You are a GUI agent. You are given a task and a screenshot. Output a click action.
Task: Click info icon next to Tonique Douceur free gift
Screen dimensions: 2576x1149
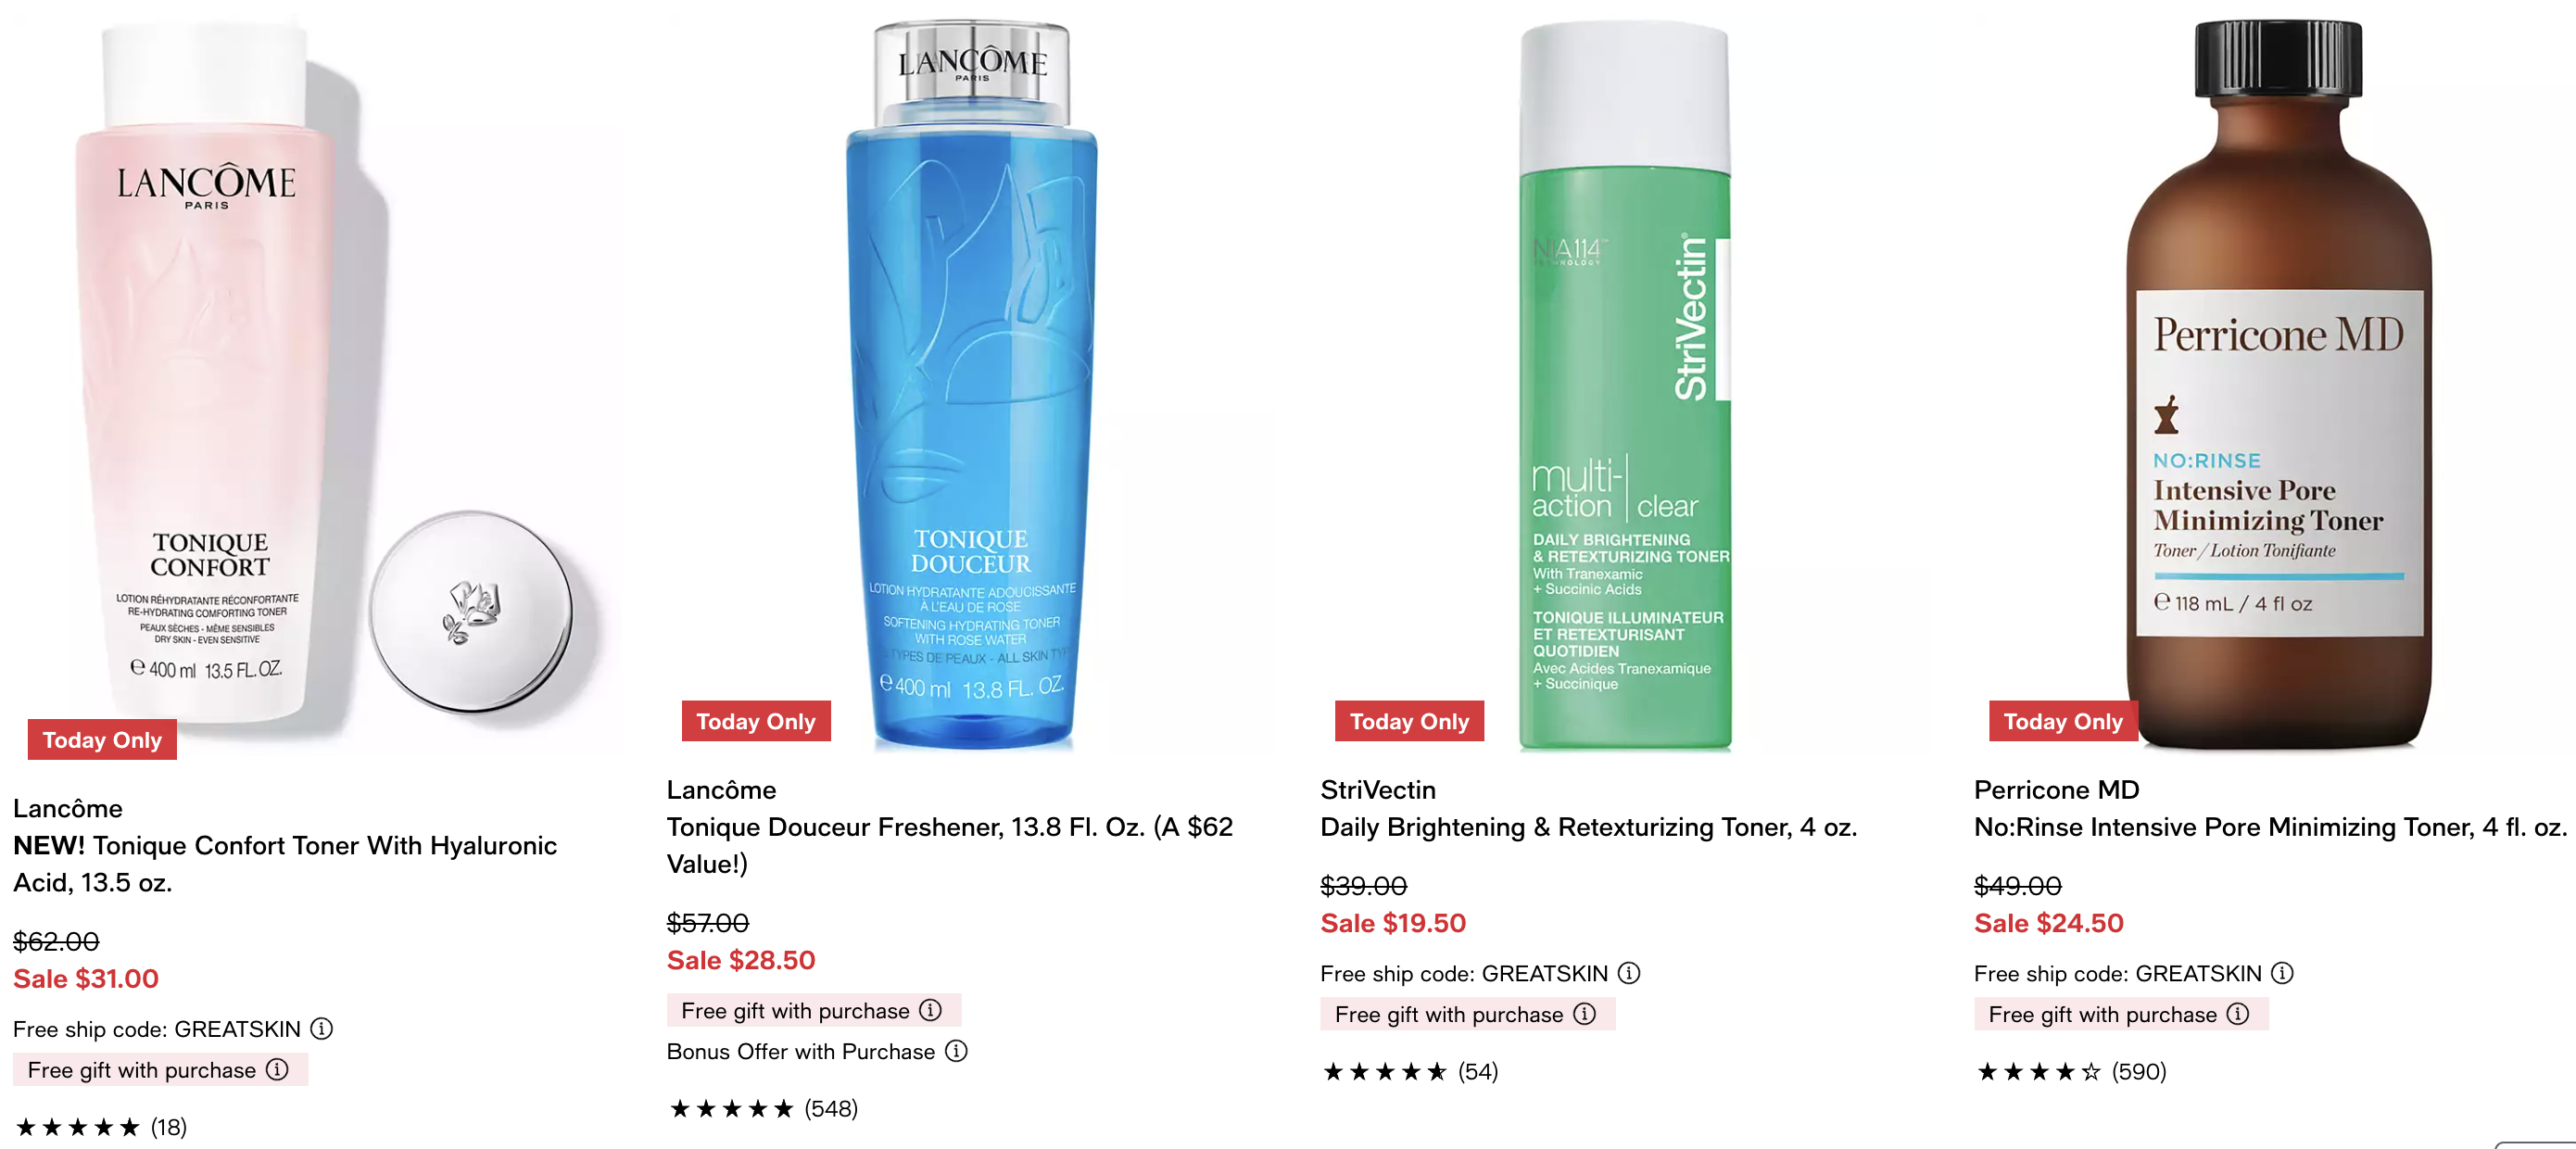point(930,1010)
